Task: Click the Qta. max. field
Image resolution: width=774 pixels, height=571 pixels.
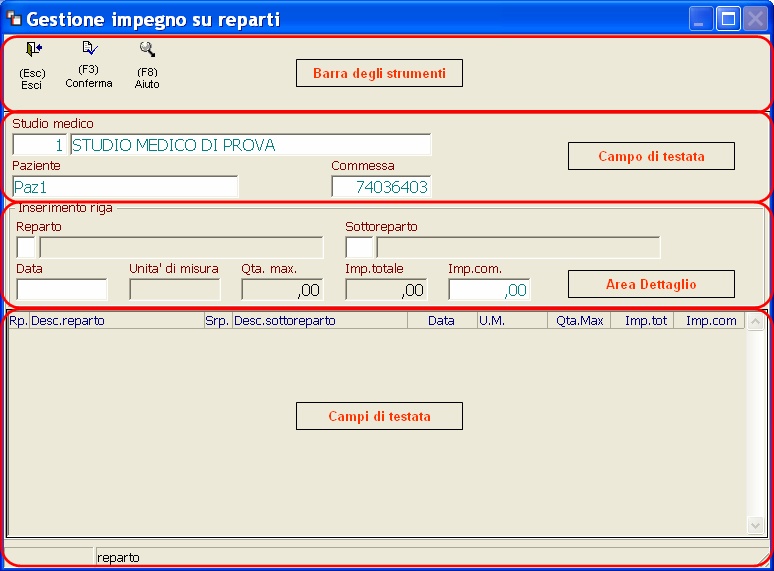Action: tap(282, 290)
